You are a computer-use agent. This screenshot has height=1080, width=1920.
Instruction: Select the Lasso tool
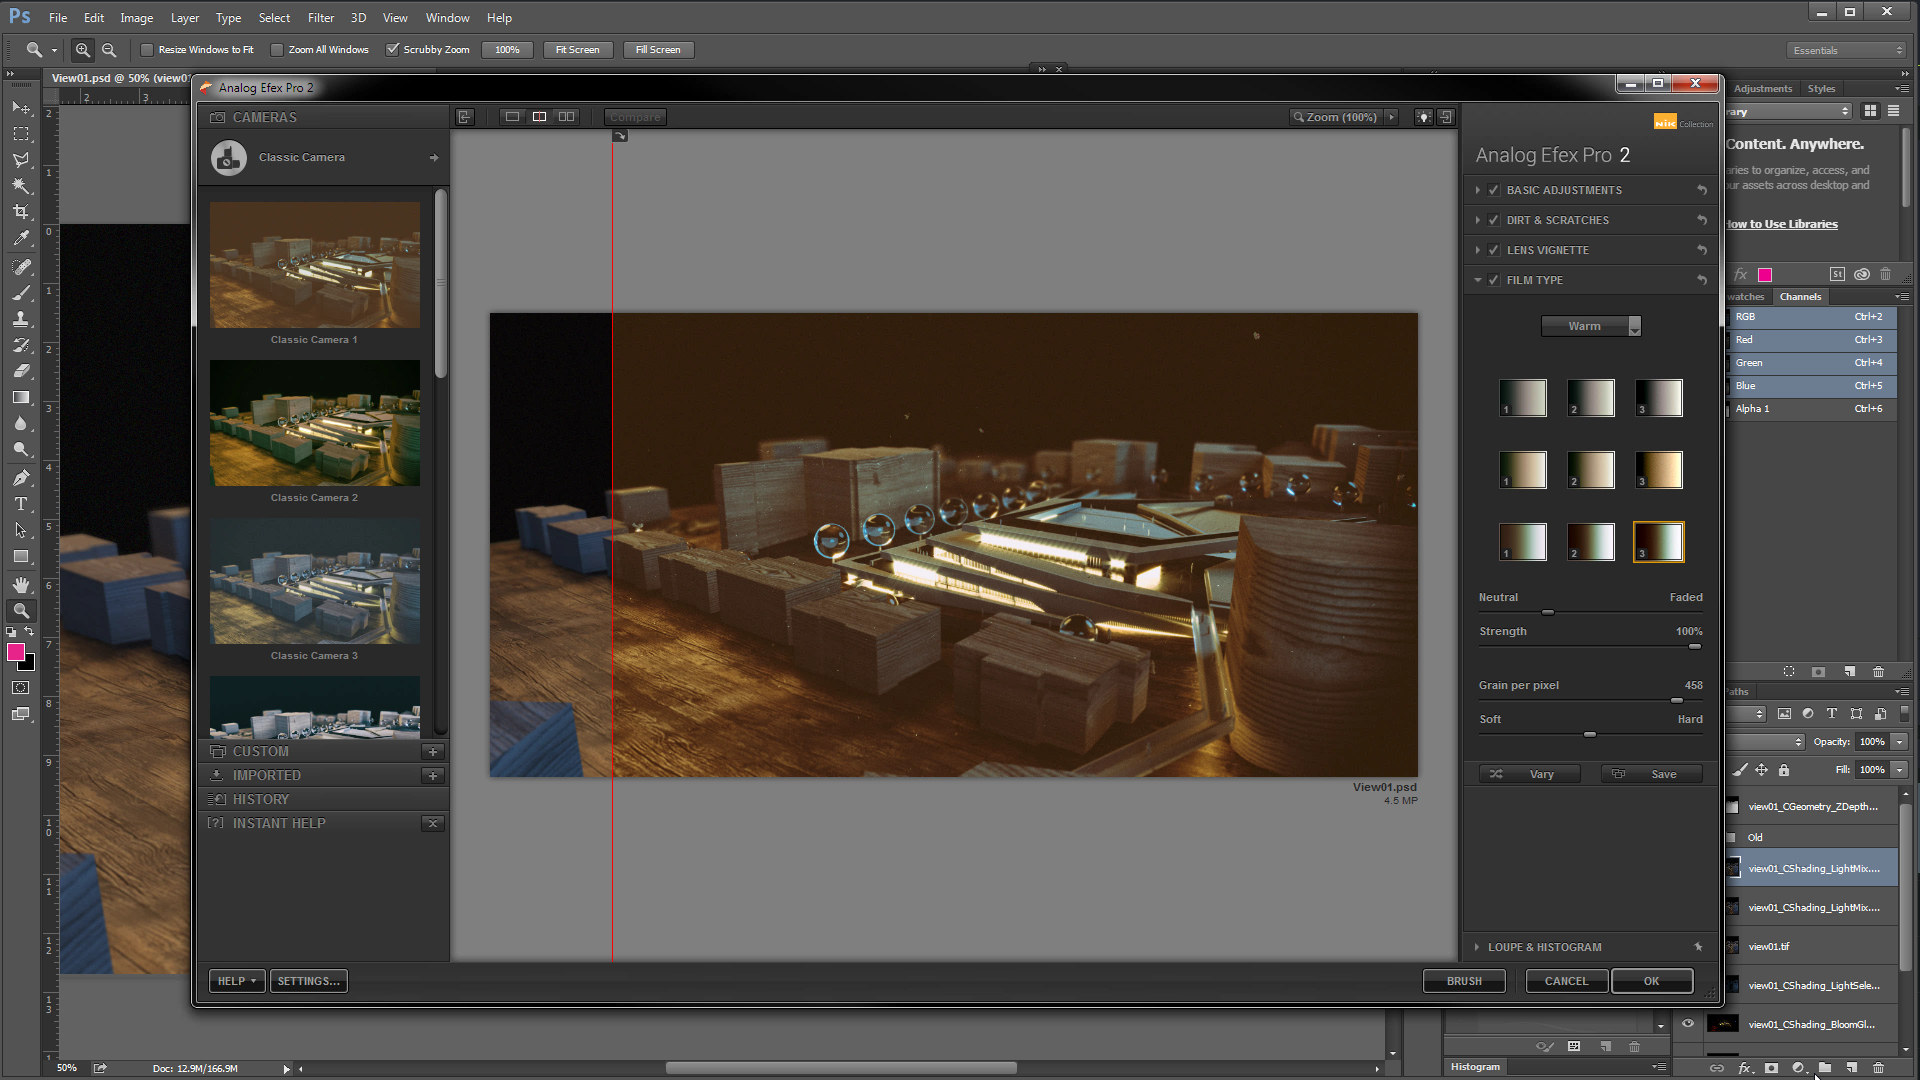[21, 160]
